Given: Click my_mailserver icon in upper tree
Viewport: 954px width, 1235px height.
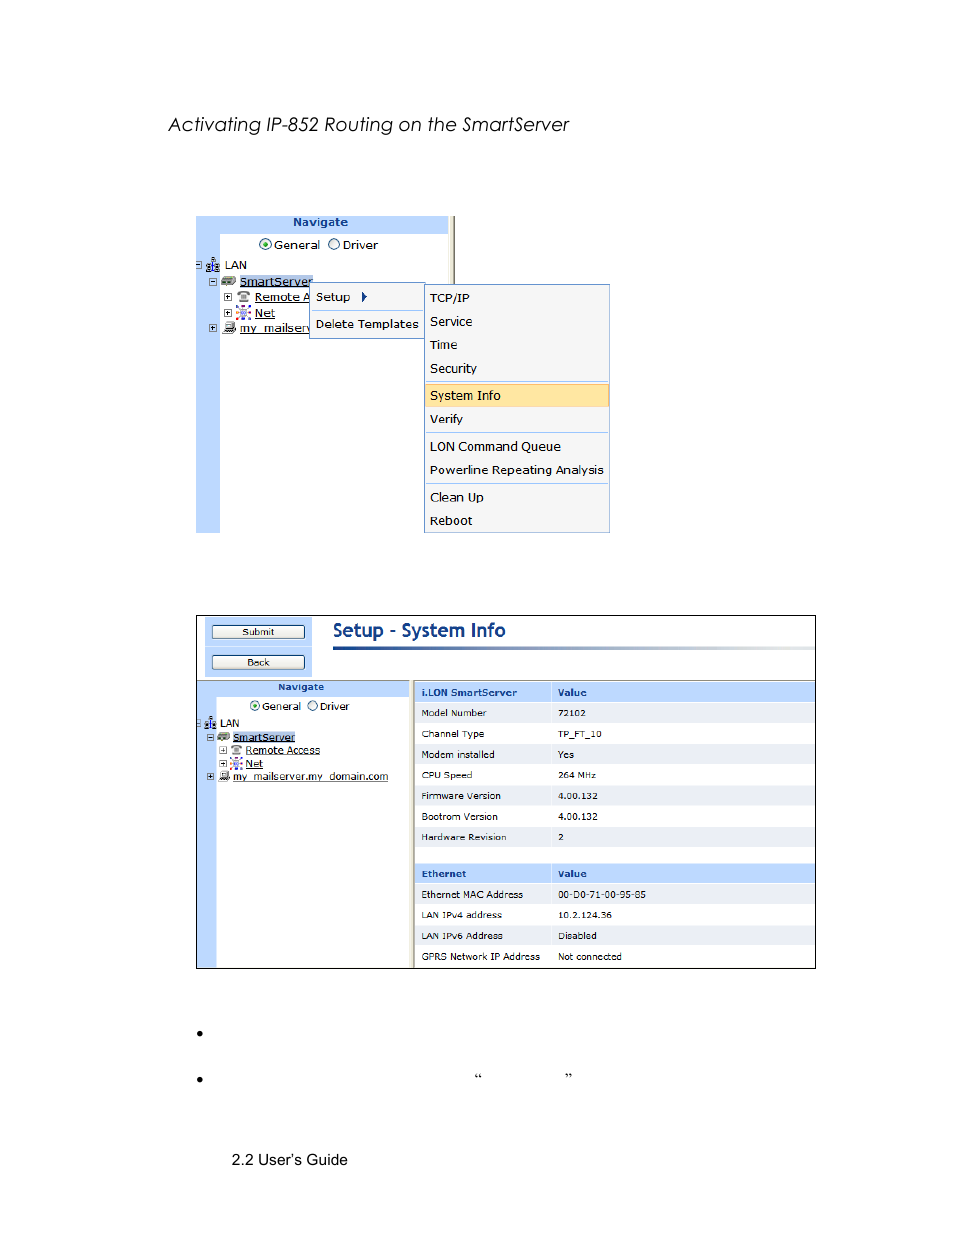Looking at the screenshot, I should tap(230, 328).
